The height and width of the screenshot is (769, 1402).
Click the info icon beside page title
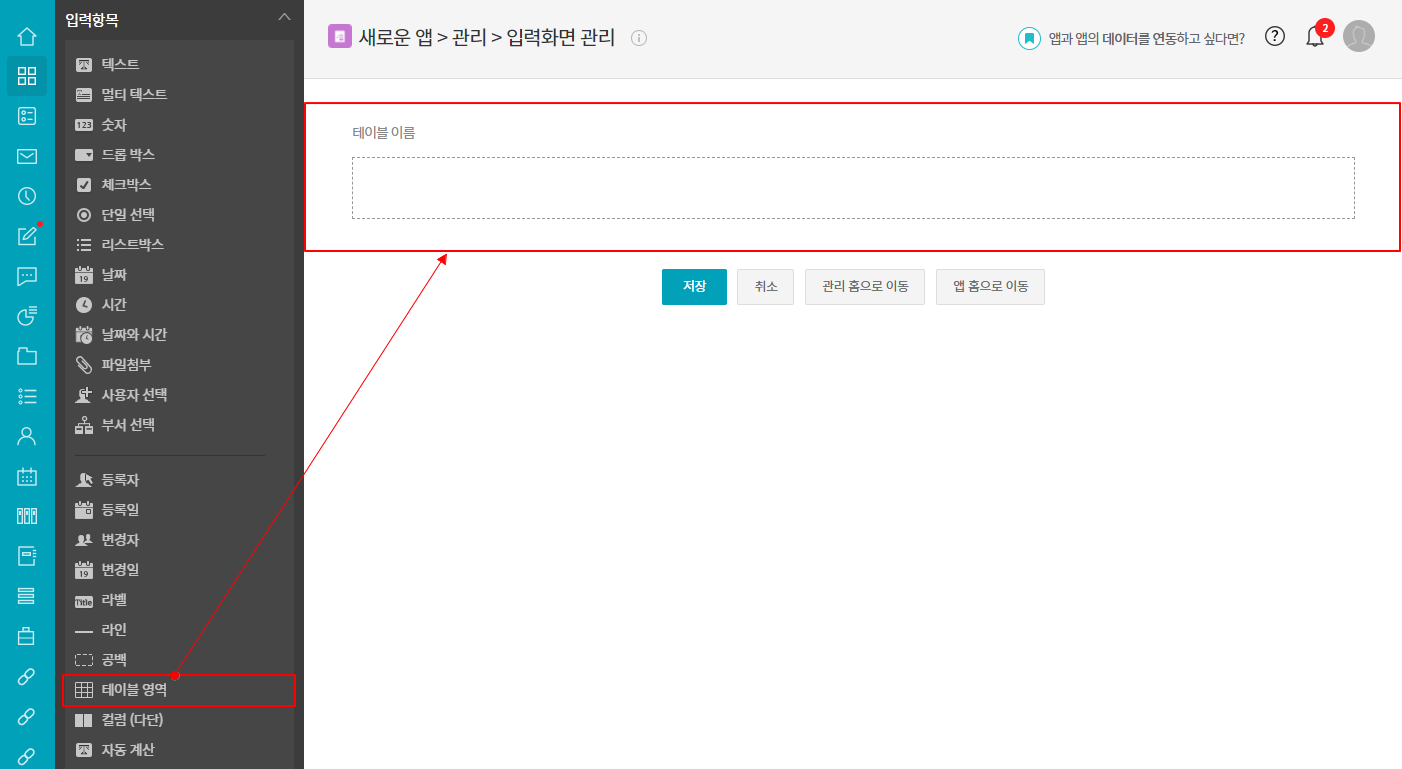639,38
